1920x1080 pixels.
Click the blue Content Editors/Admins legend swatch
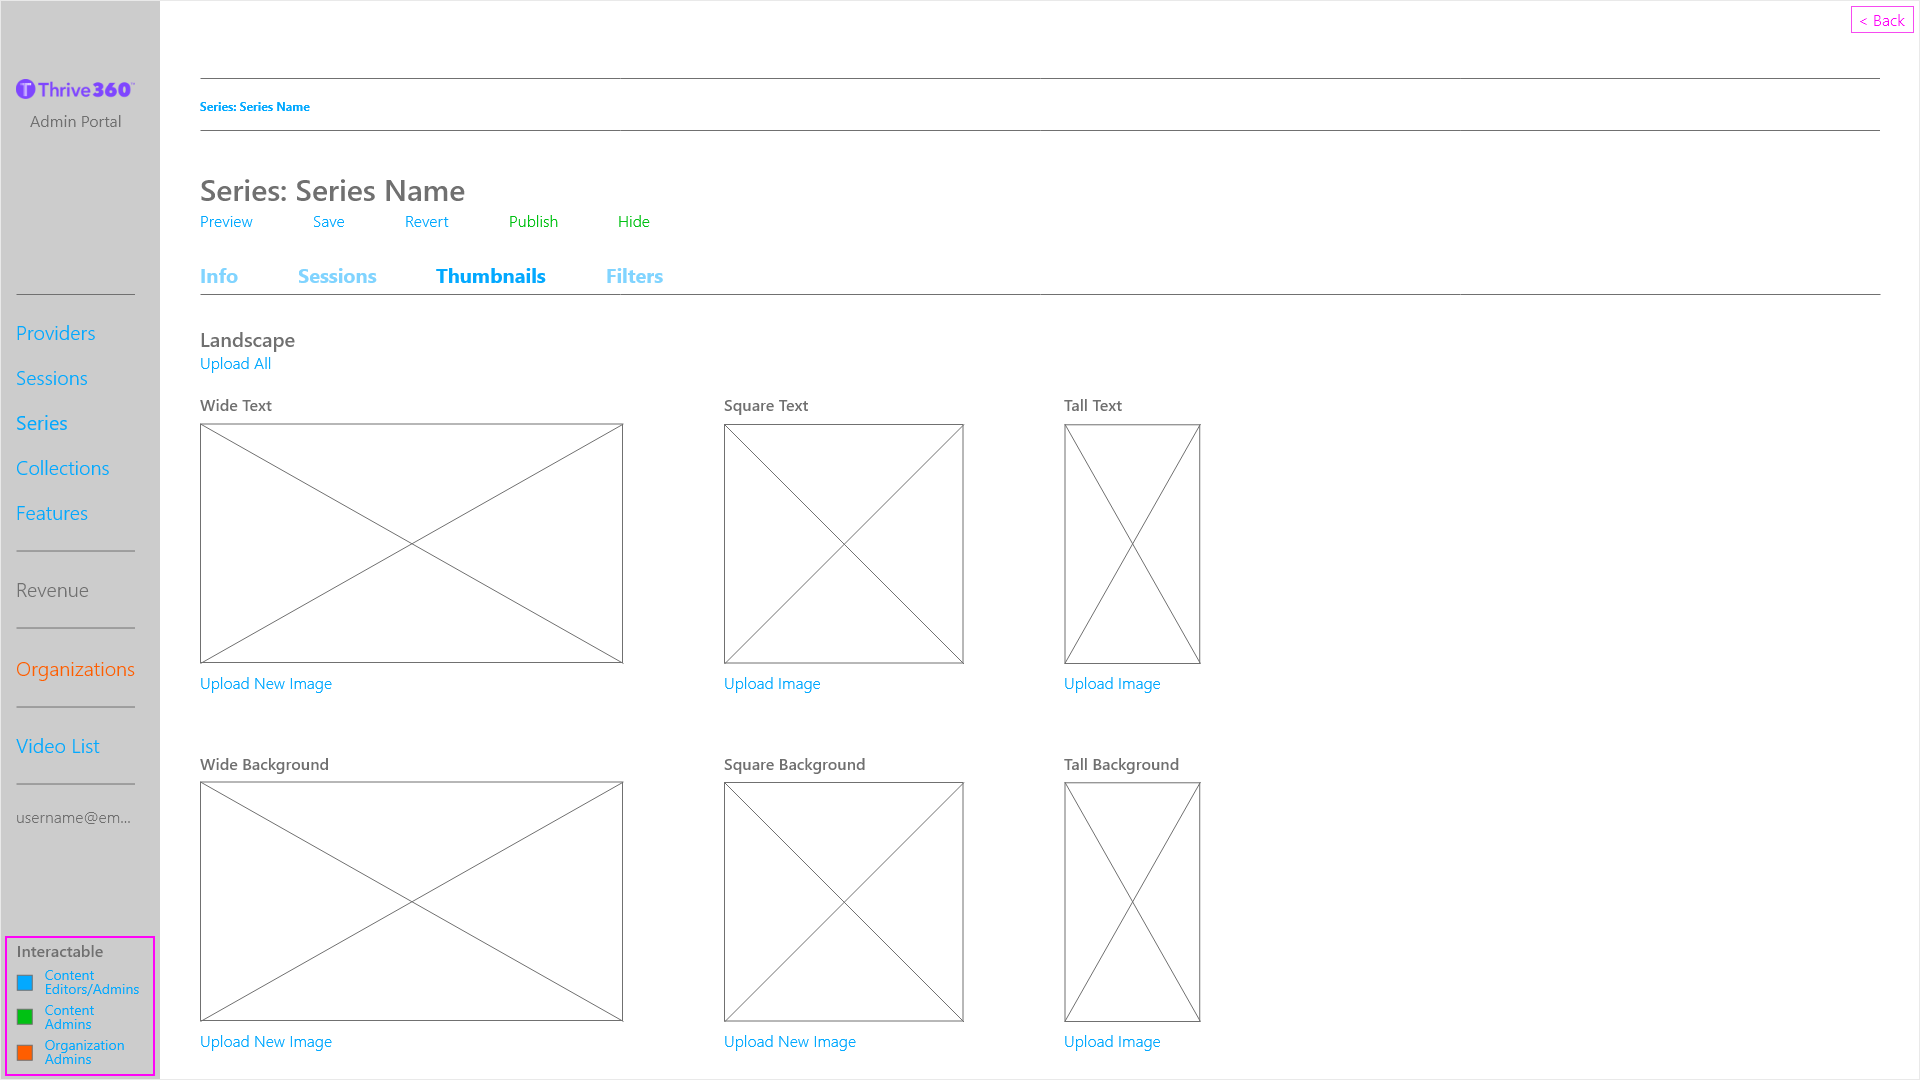(x=25, y=983)
